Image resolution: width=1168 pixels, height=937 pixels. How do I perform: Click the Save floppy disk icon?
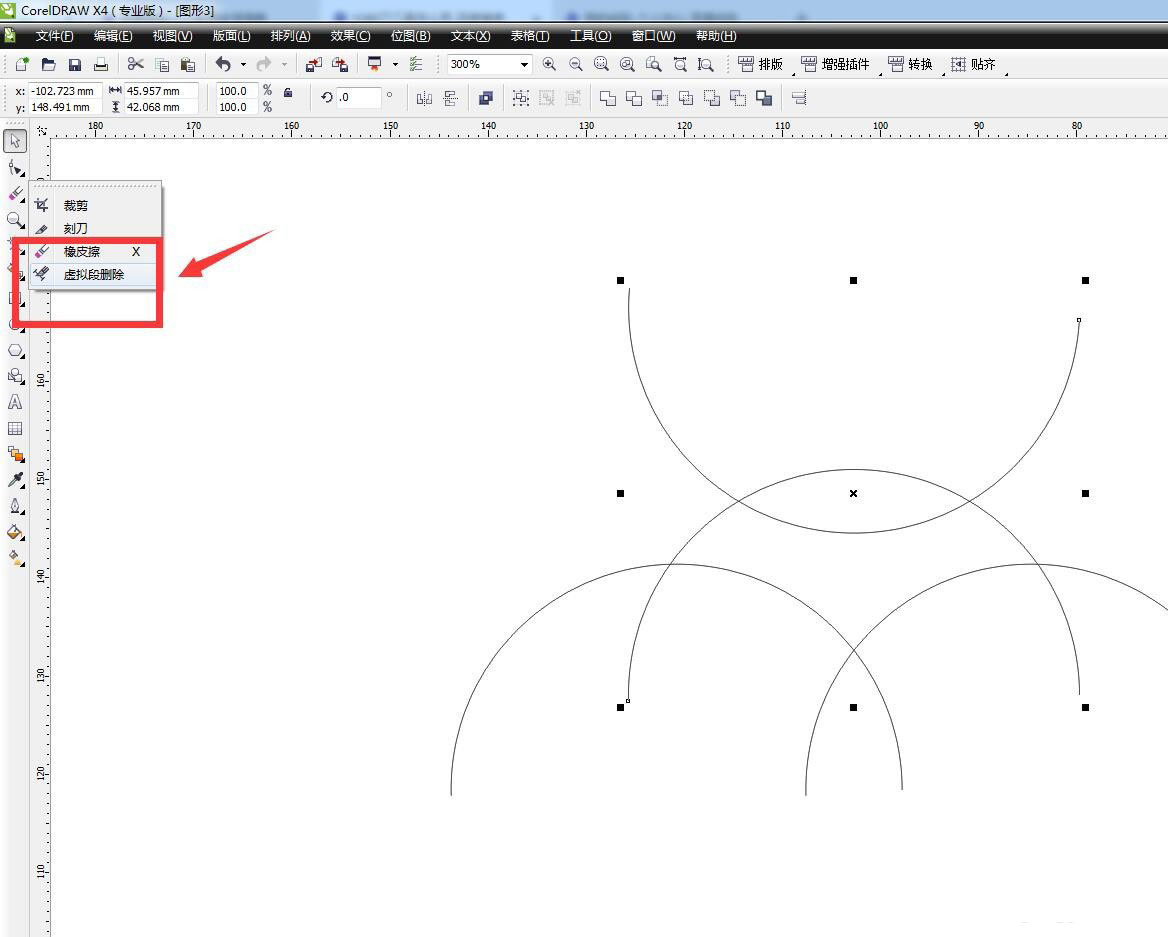coord(75,64)
